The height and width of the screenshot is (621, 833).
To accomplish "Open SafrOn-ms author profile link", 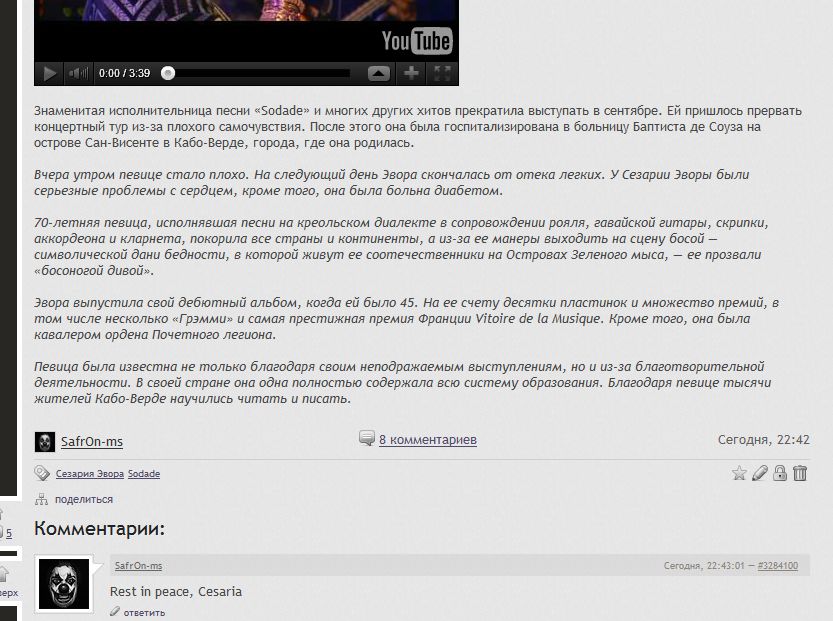I will tap(92, 441).
